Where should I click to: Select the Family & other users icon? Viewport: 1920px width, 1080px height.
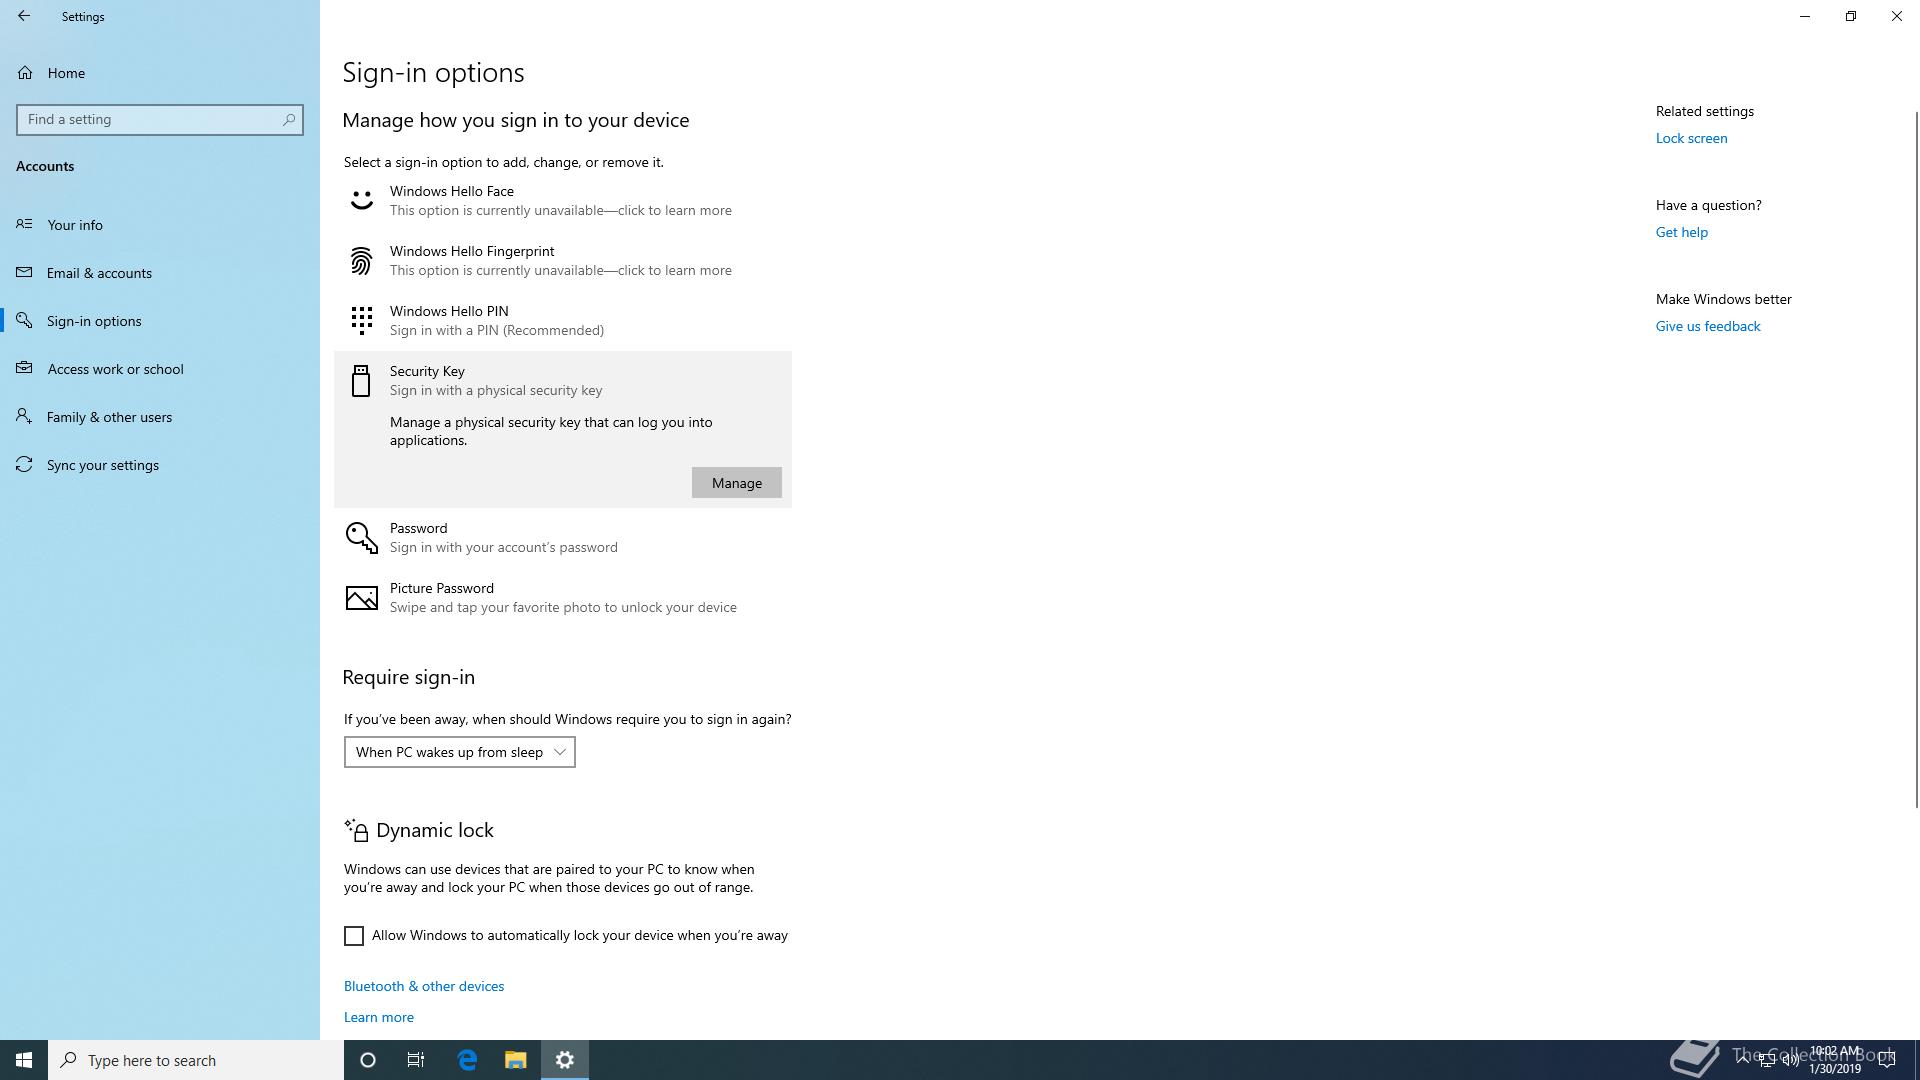25,416
